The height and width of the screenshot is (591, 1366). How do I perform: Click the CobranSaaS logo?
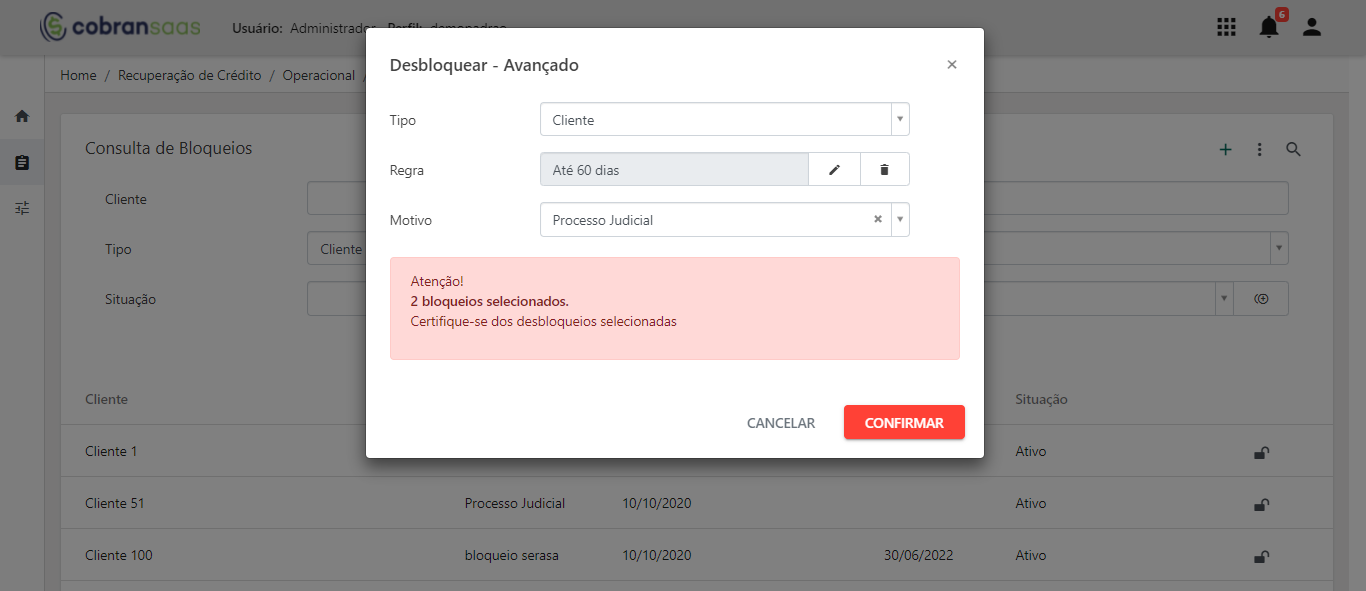point(120,26)
